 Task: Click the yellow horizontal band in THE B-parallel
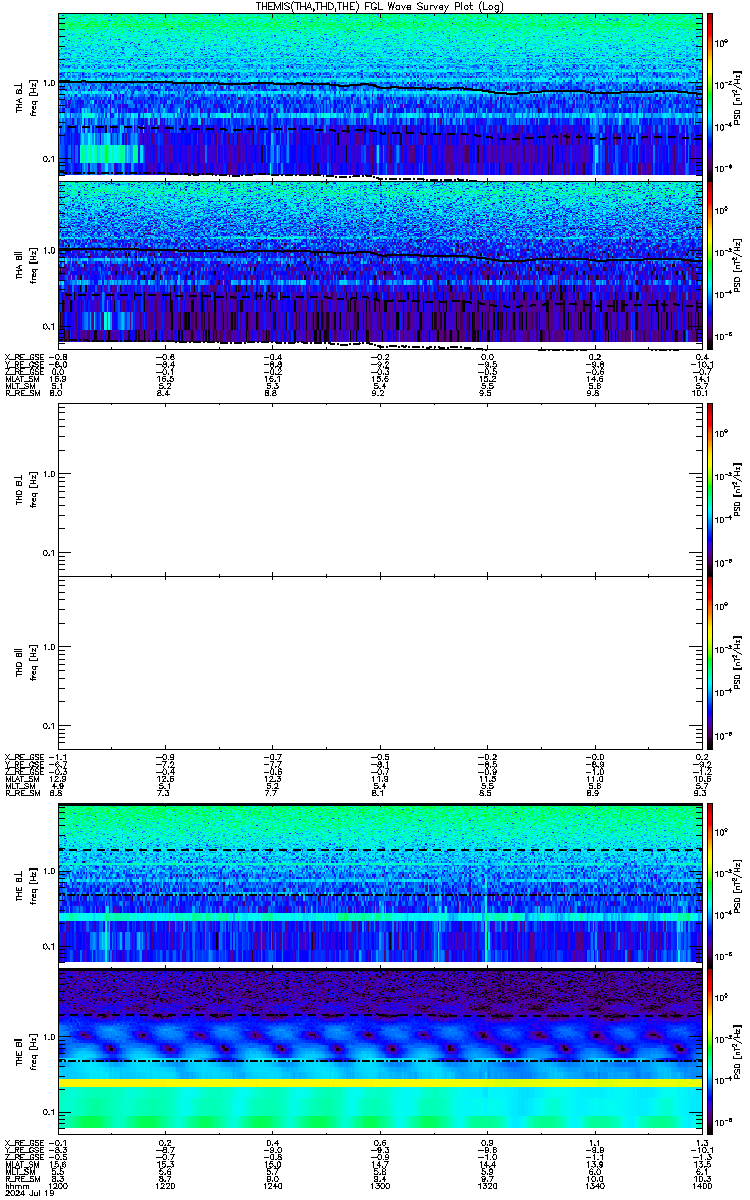(x=380, y=1083)
